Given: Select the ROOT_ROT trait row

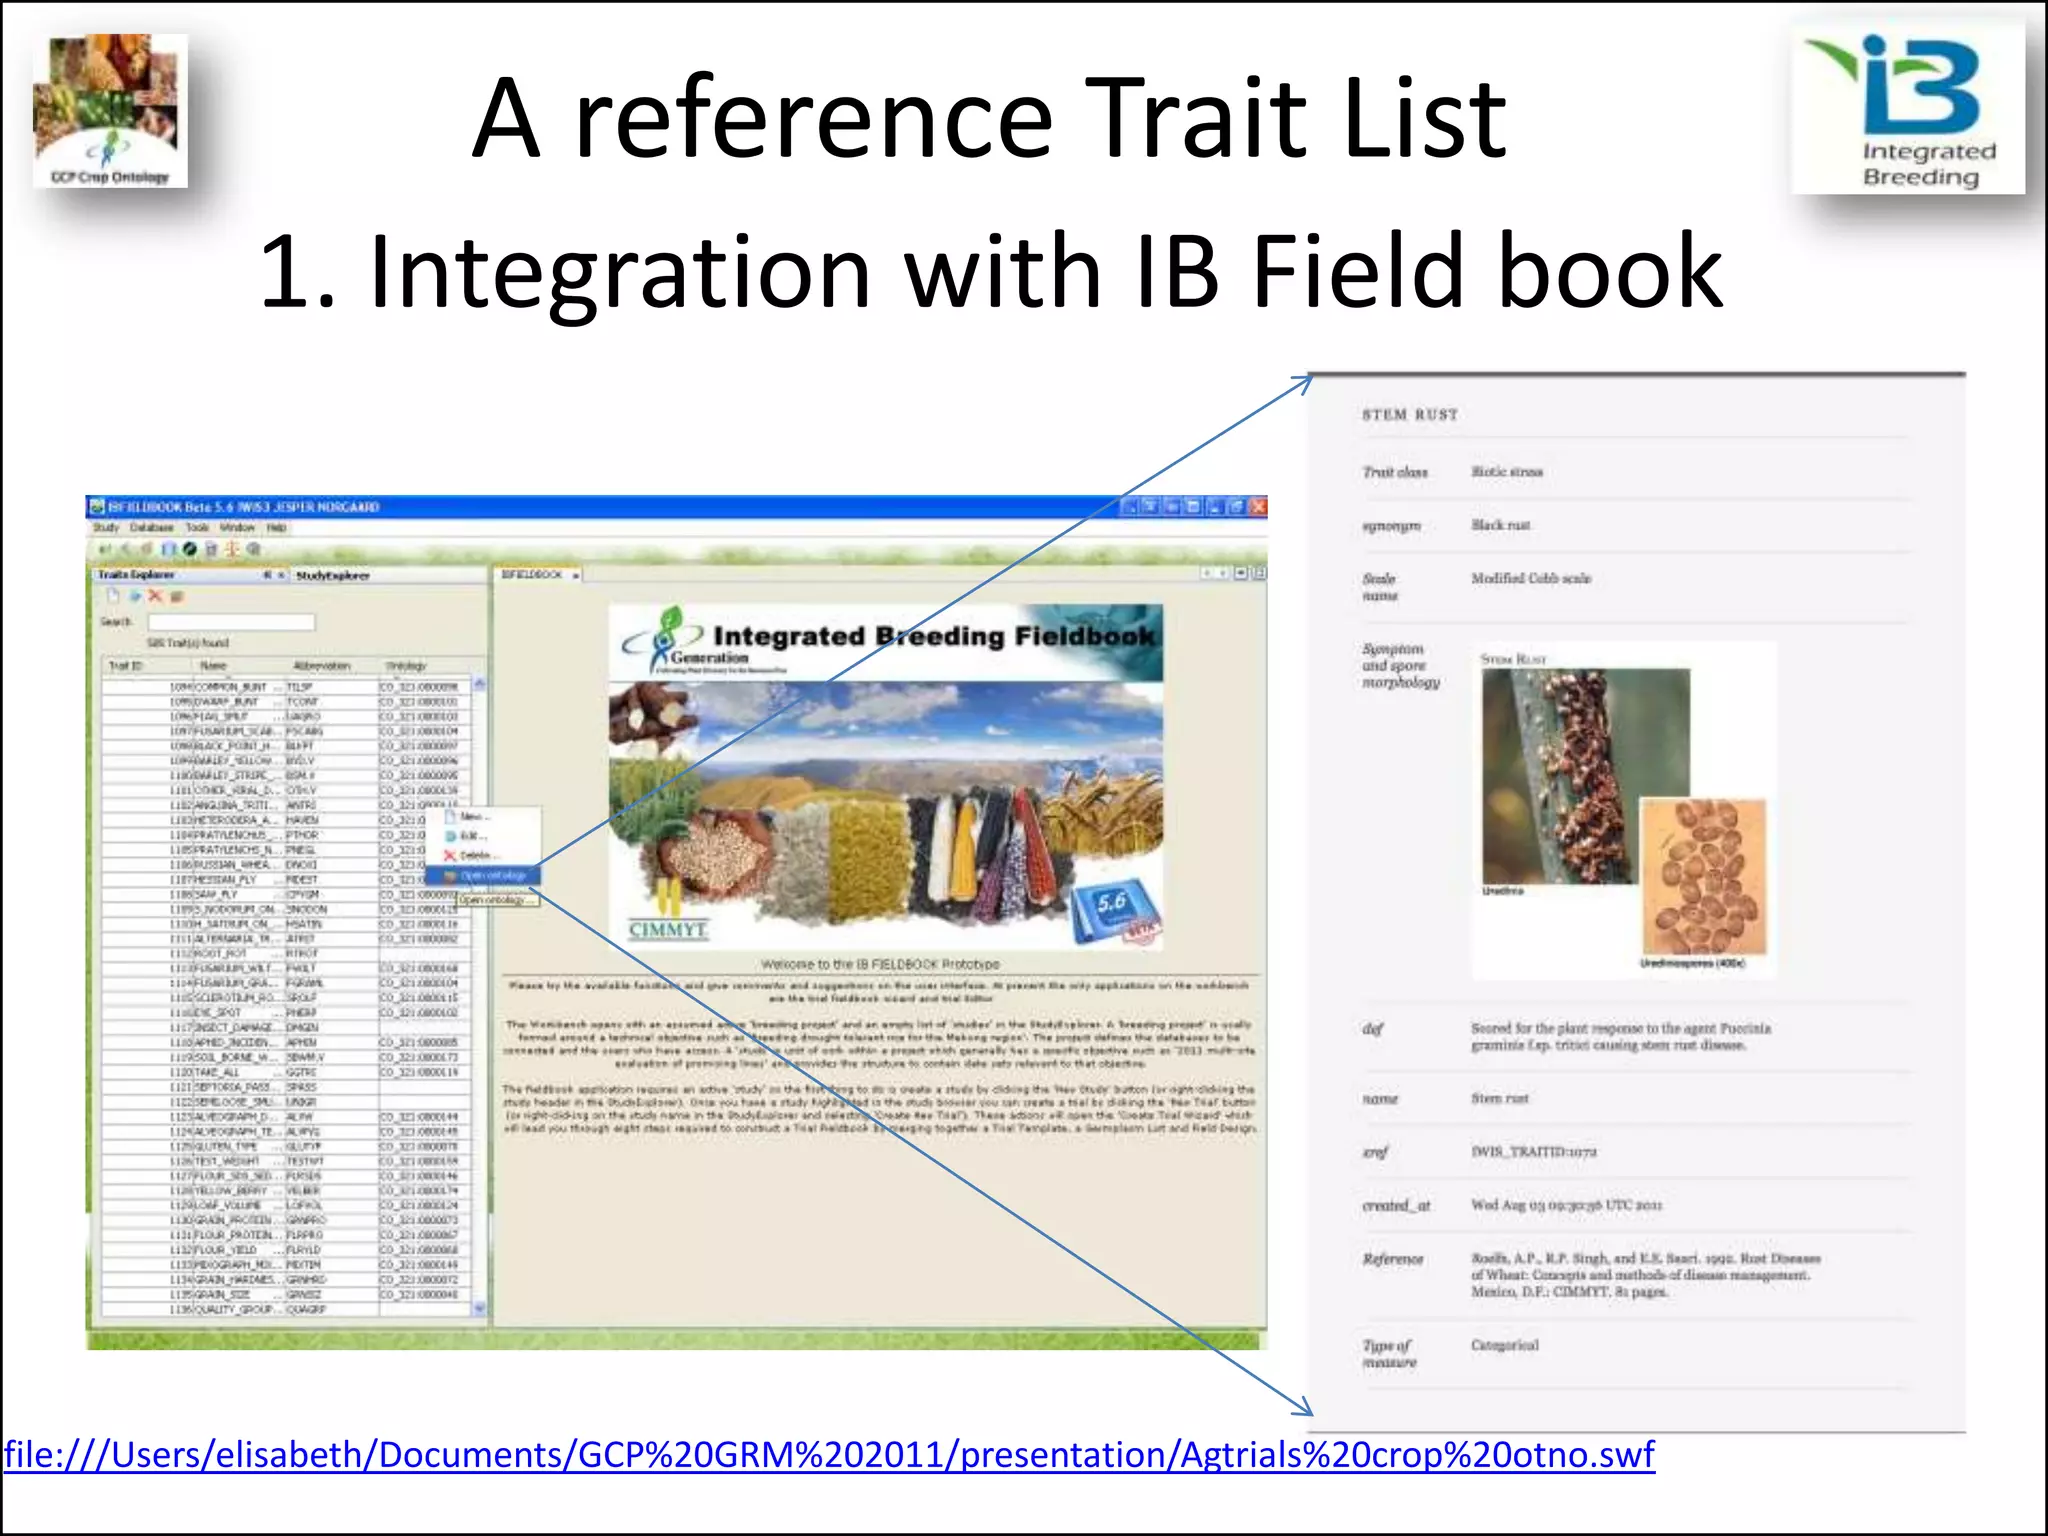Looking at the screenshot, I should pyautogui.click(x=287, y=954).
